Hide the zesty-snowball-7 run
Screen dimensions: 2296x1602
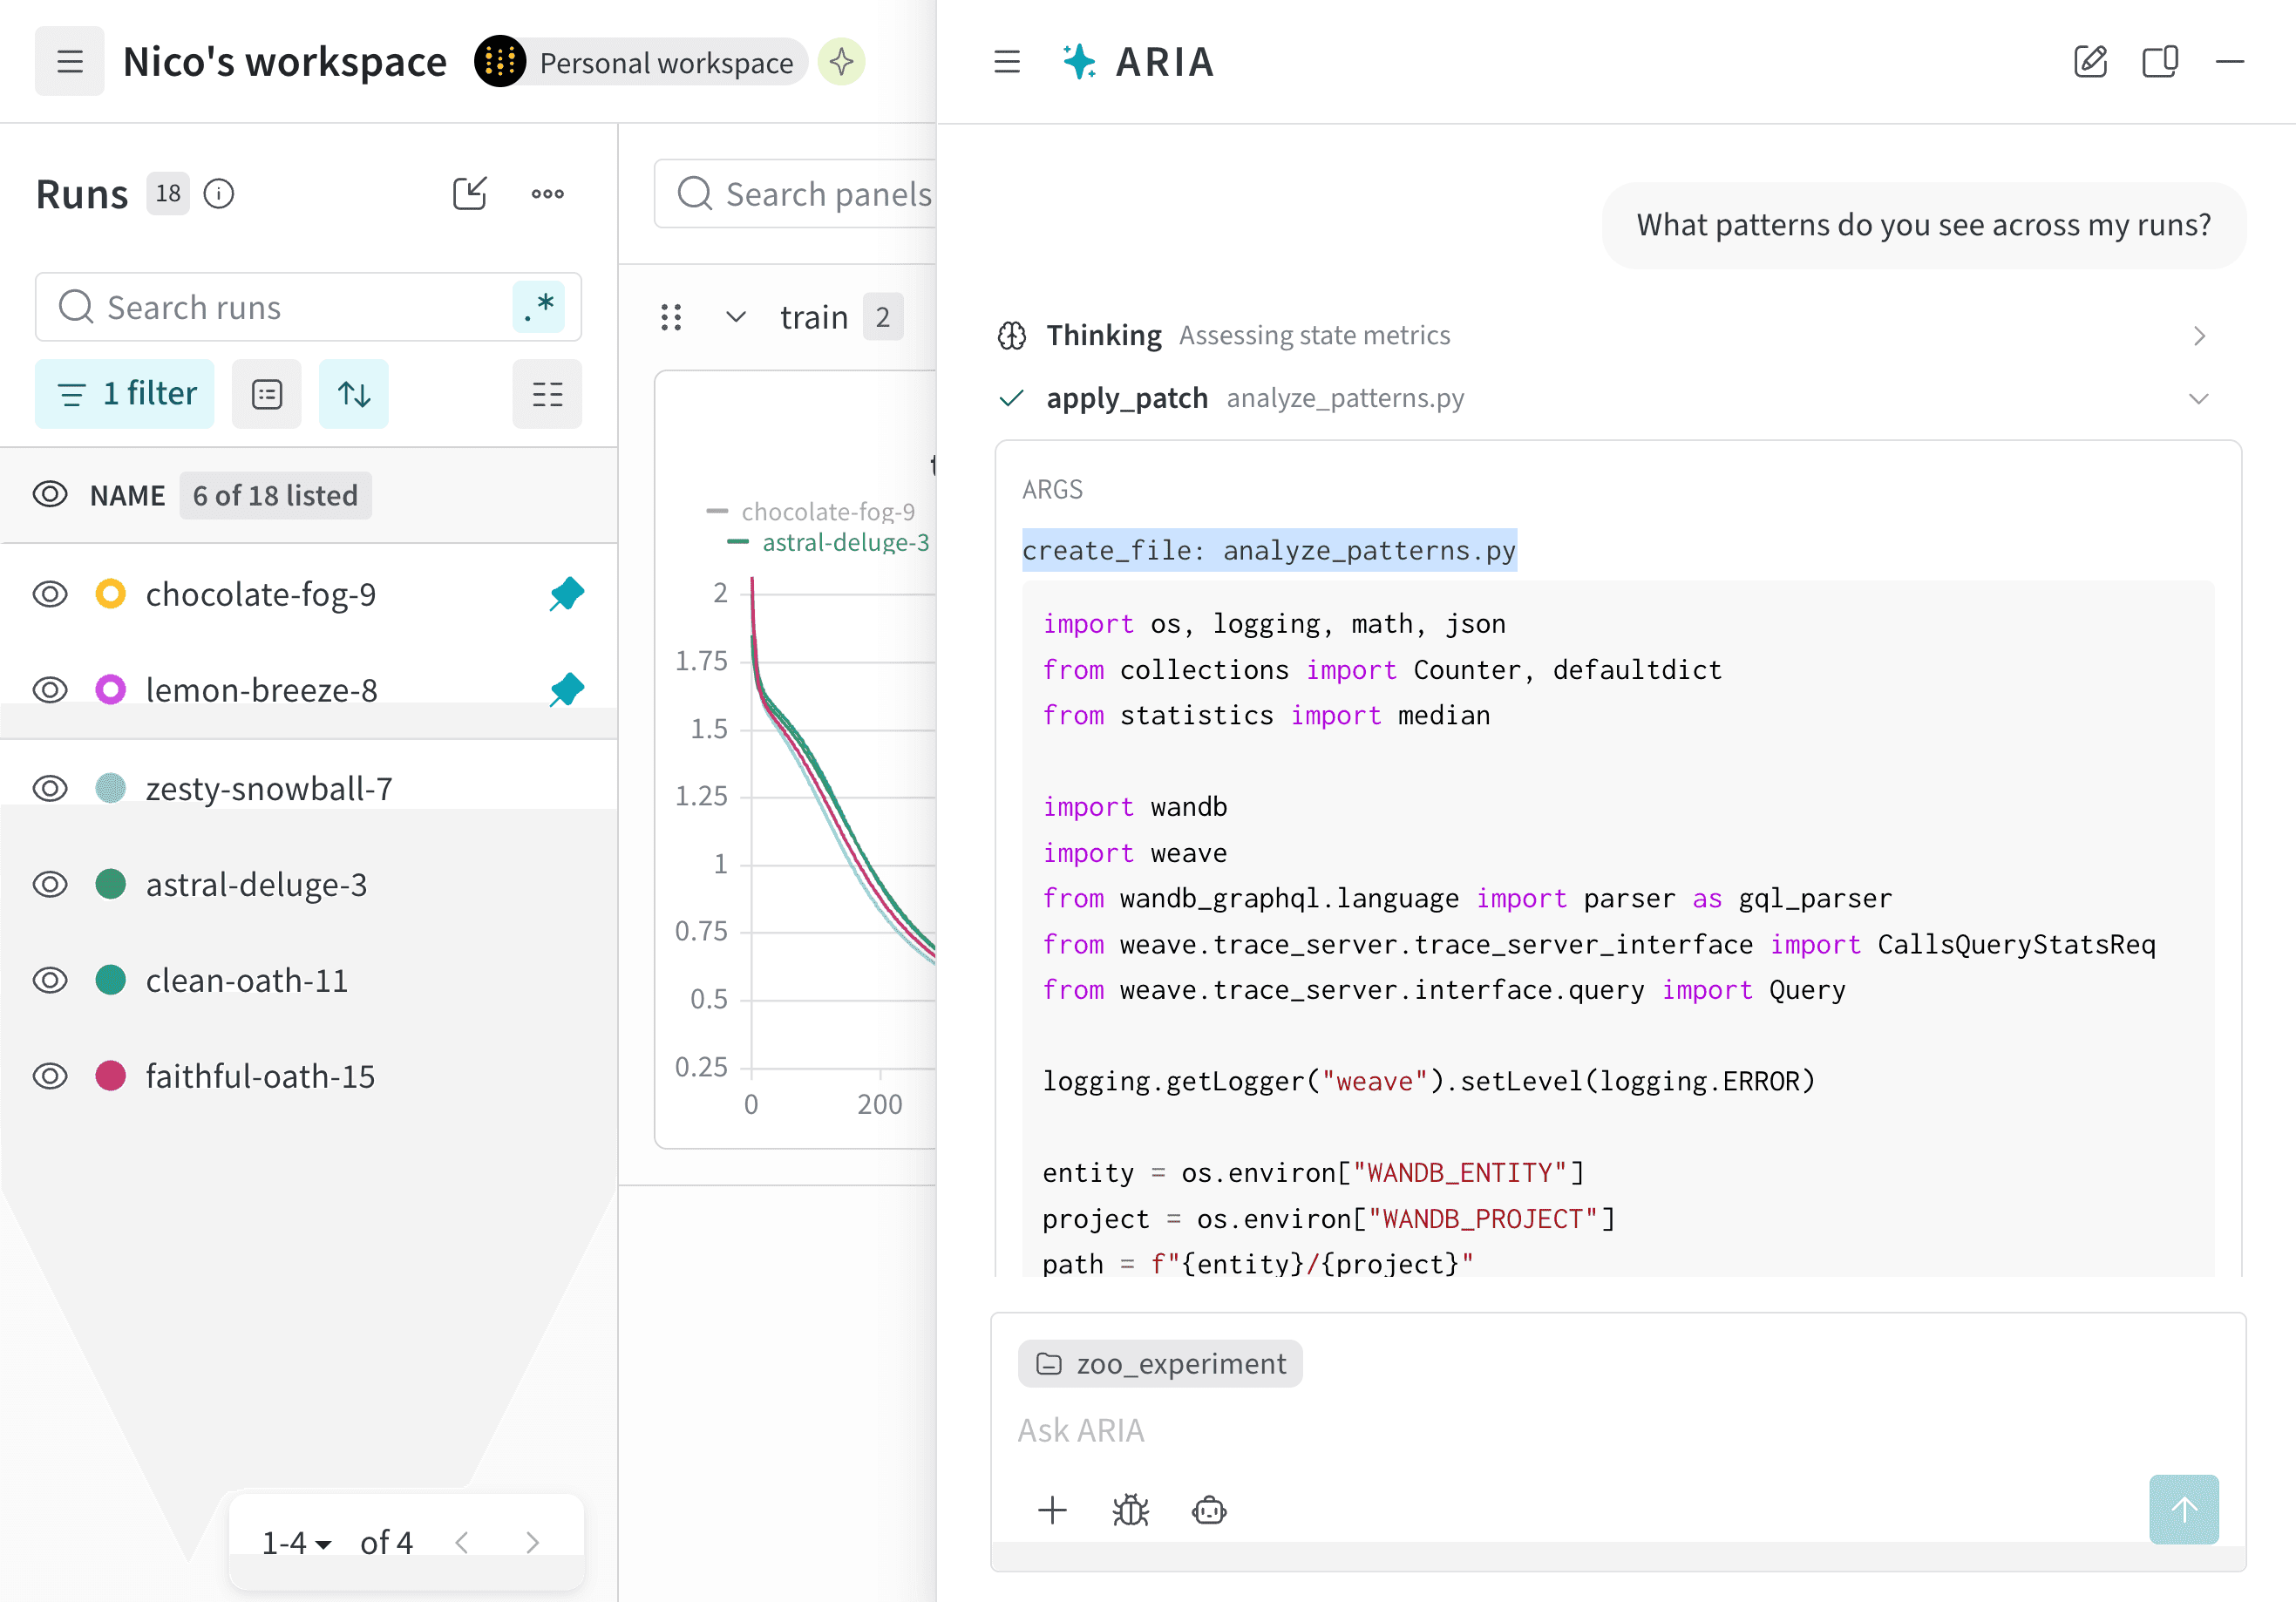pyautogui.click(x=50, y=788)
